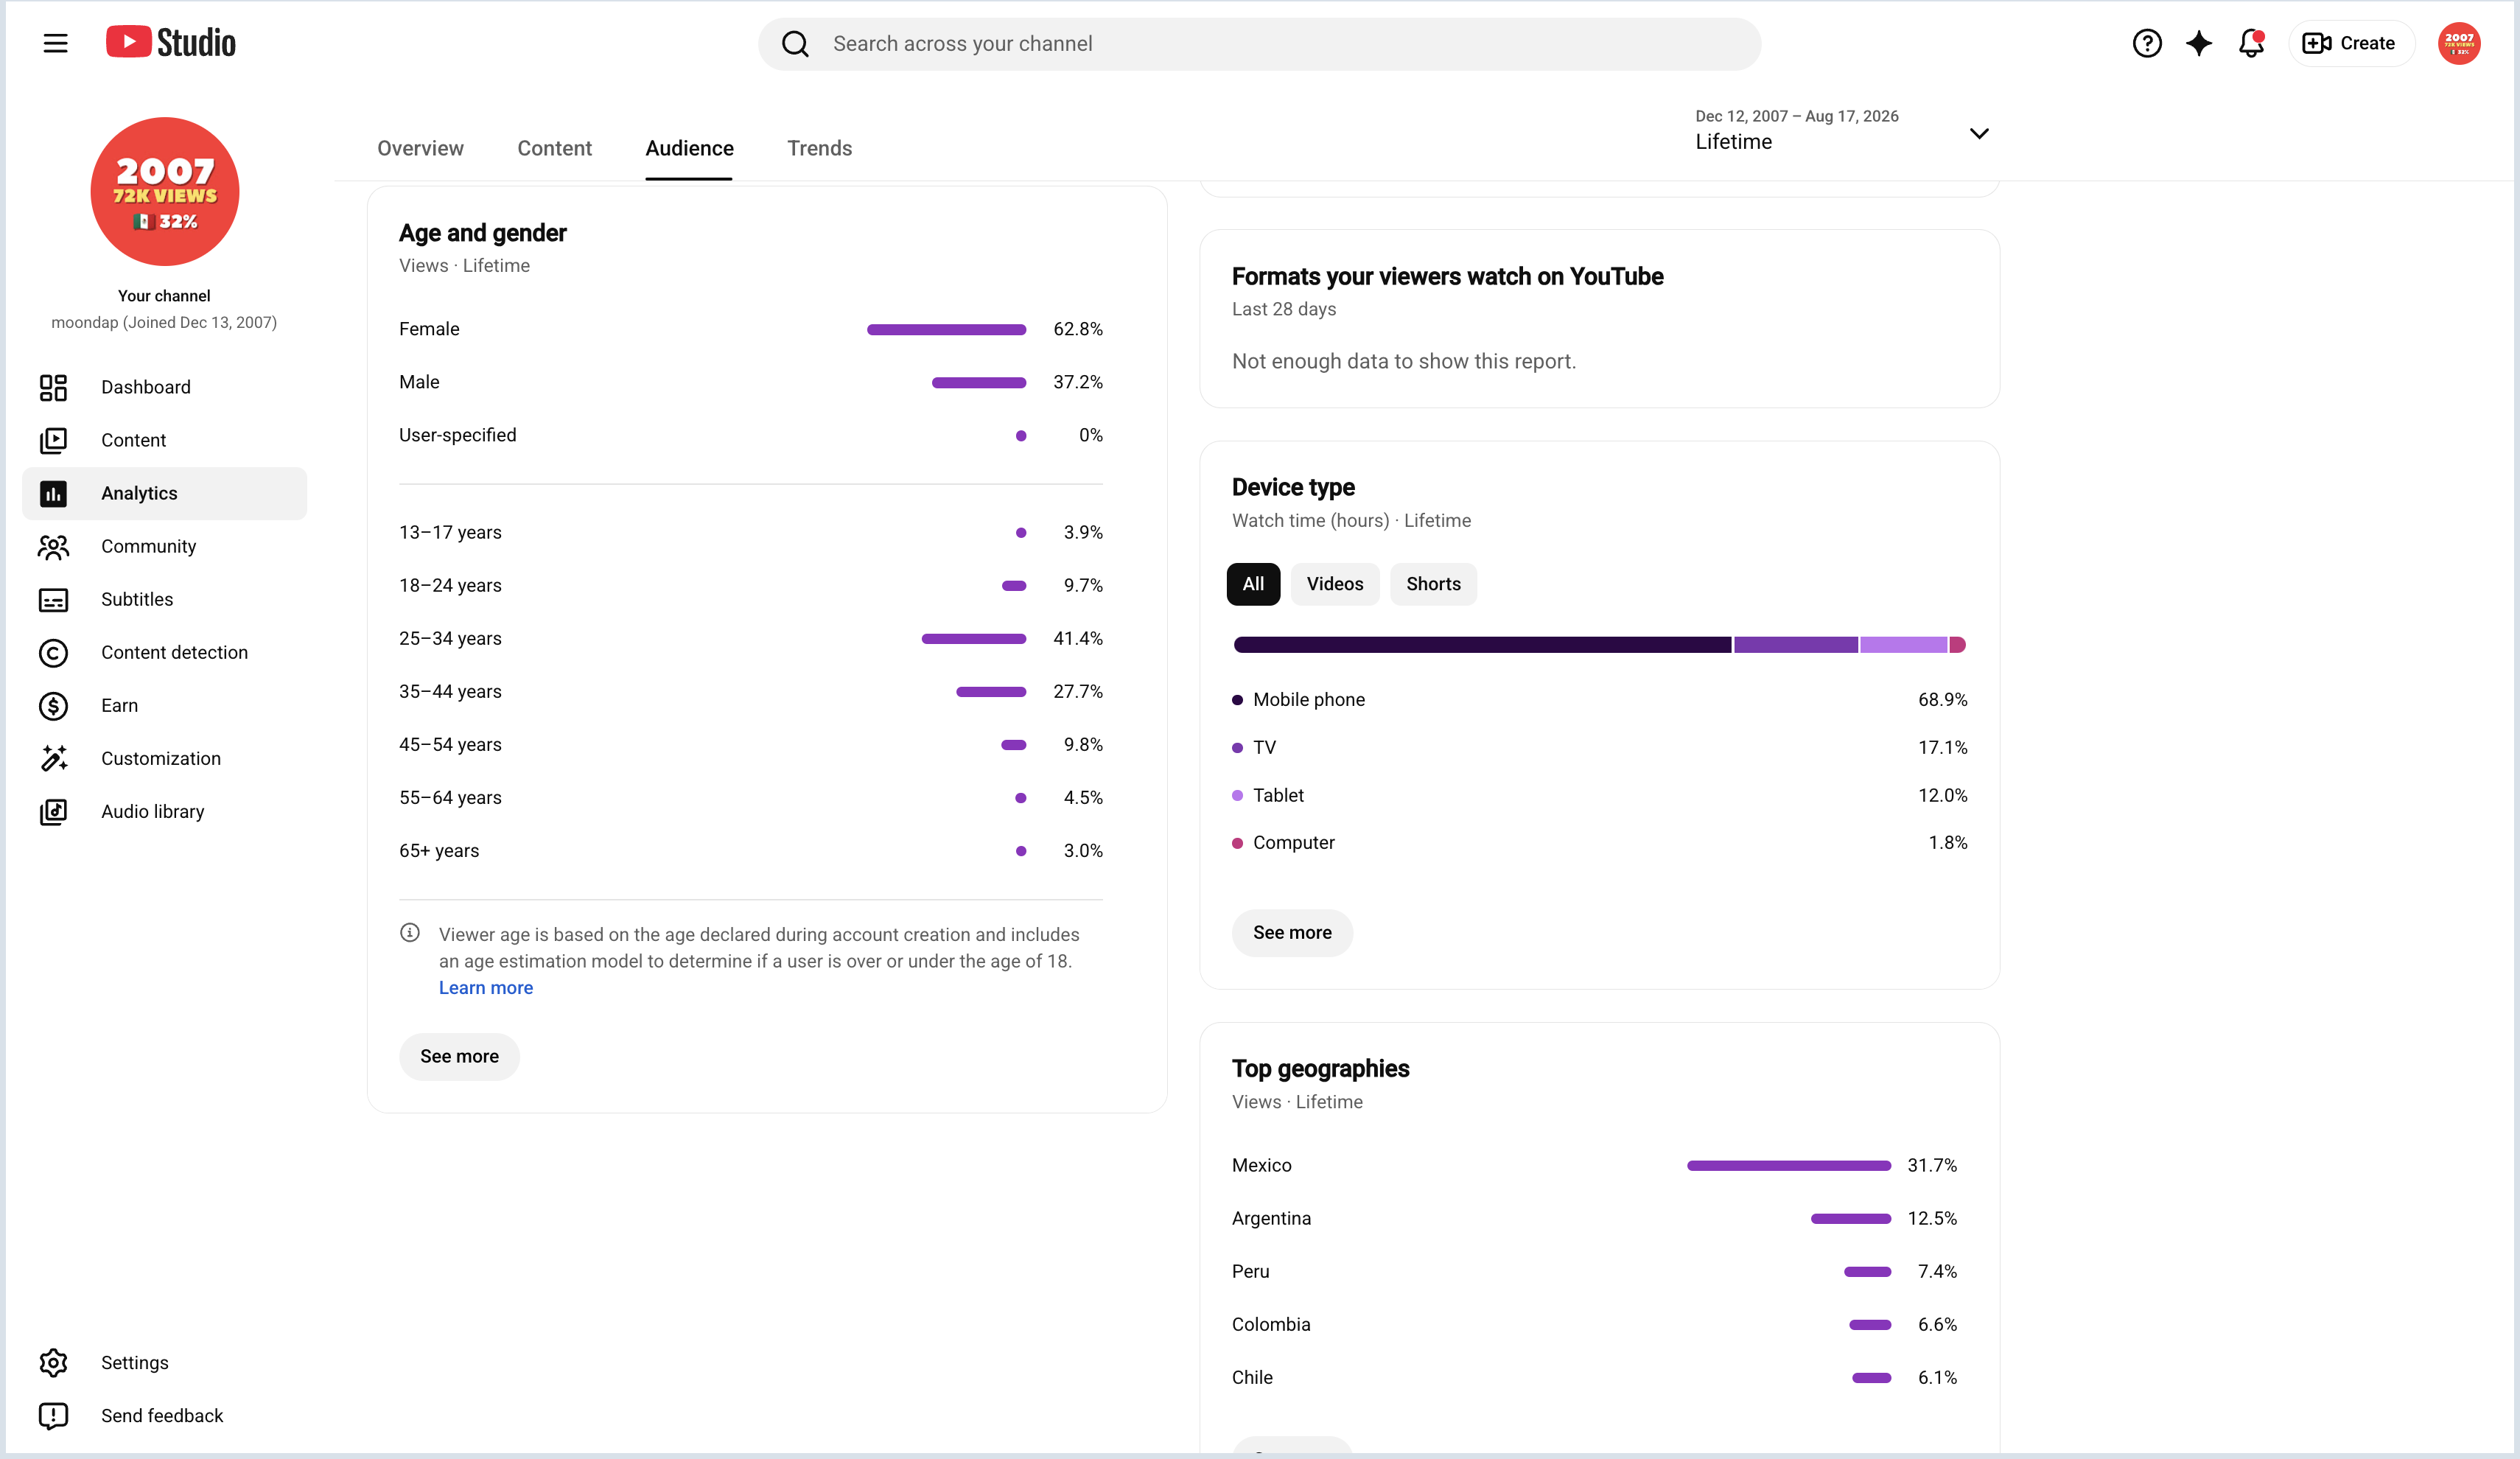Focus the Search across your channel field
This screenshot has height=1459, width=2520.
click(1259, 44)
